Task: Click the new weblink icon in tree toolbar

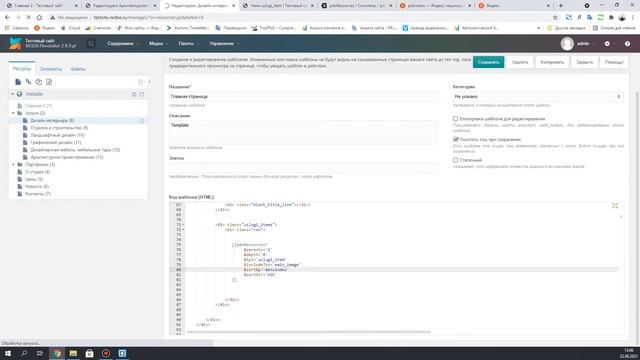Action: [x=28, y=82]
